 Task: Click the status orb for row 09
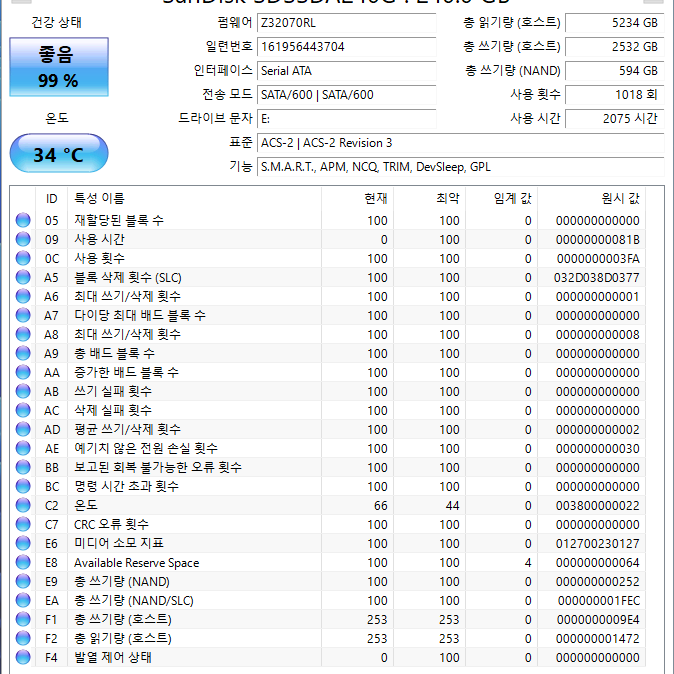(x=23, y=239)
